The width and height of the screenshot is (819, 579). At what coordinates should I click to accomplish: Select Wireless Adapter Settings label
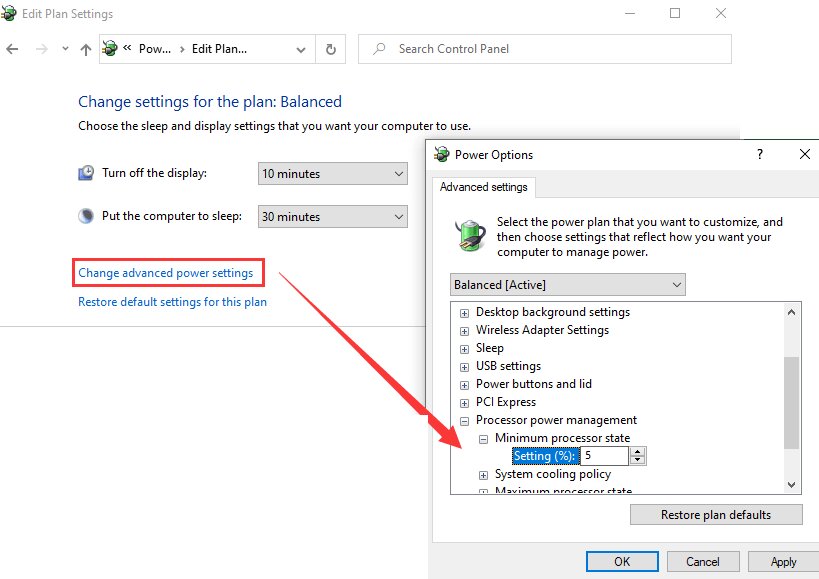pyautogui.click(x=542, y=330)
